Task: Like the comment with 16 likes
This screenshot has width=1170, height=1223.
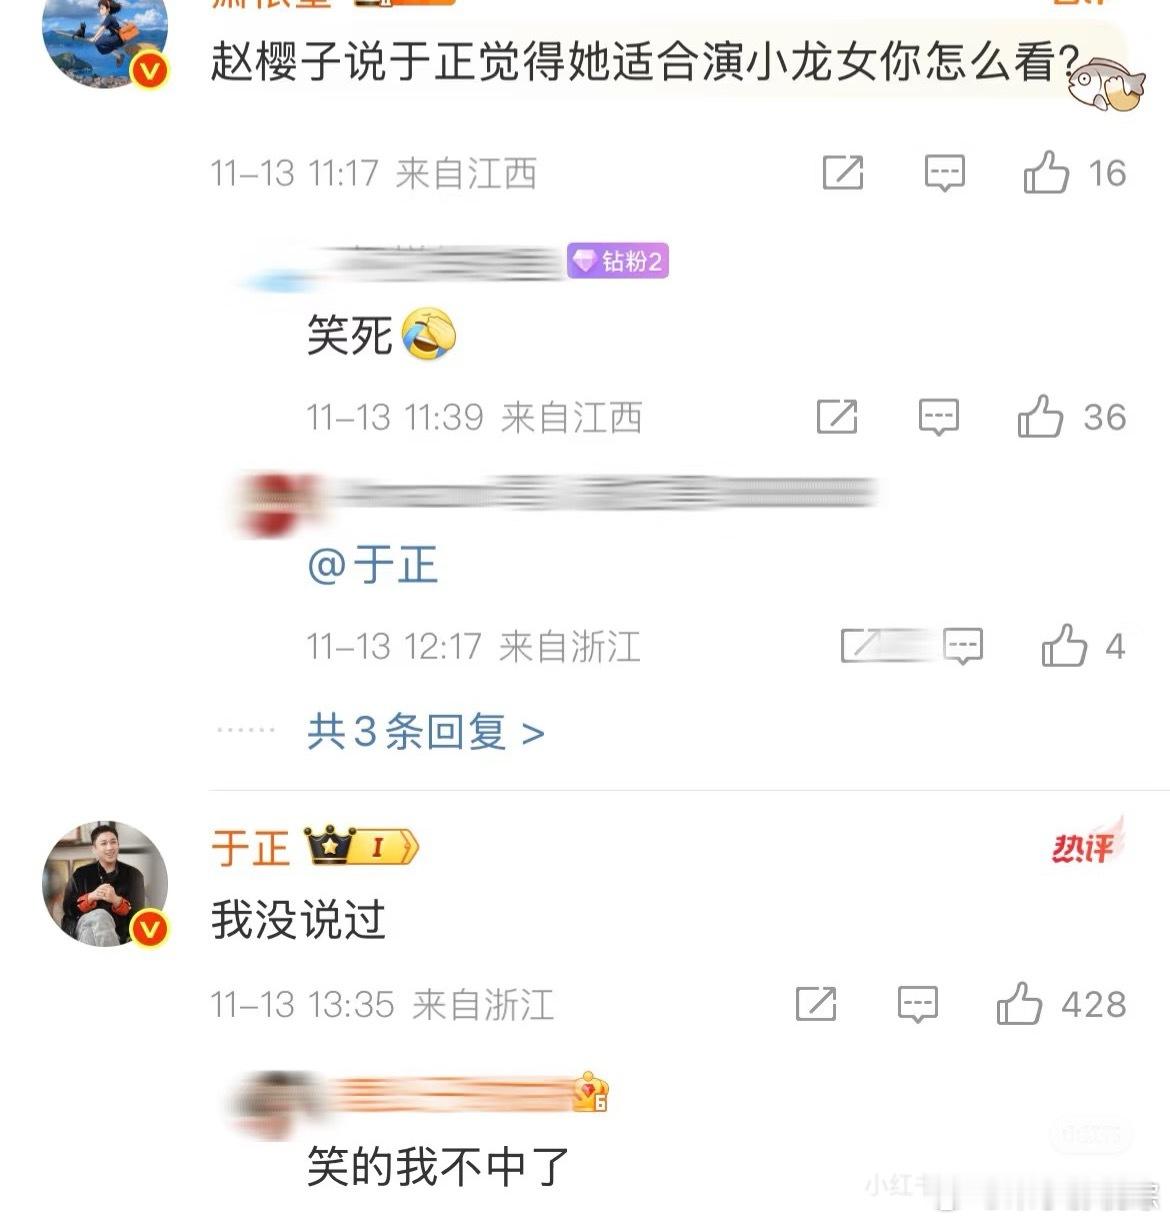Action: pyautogui.click(x=1046, y=173)
